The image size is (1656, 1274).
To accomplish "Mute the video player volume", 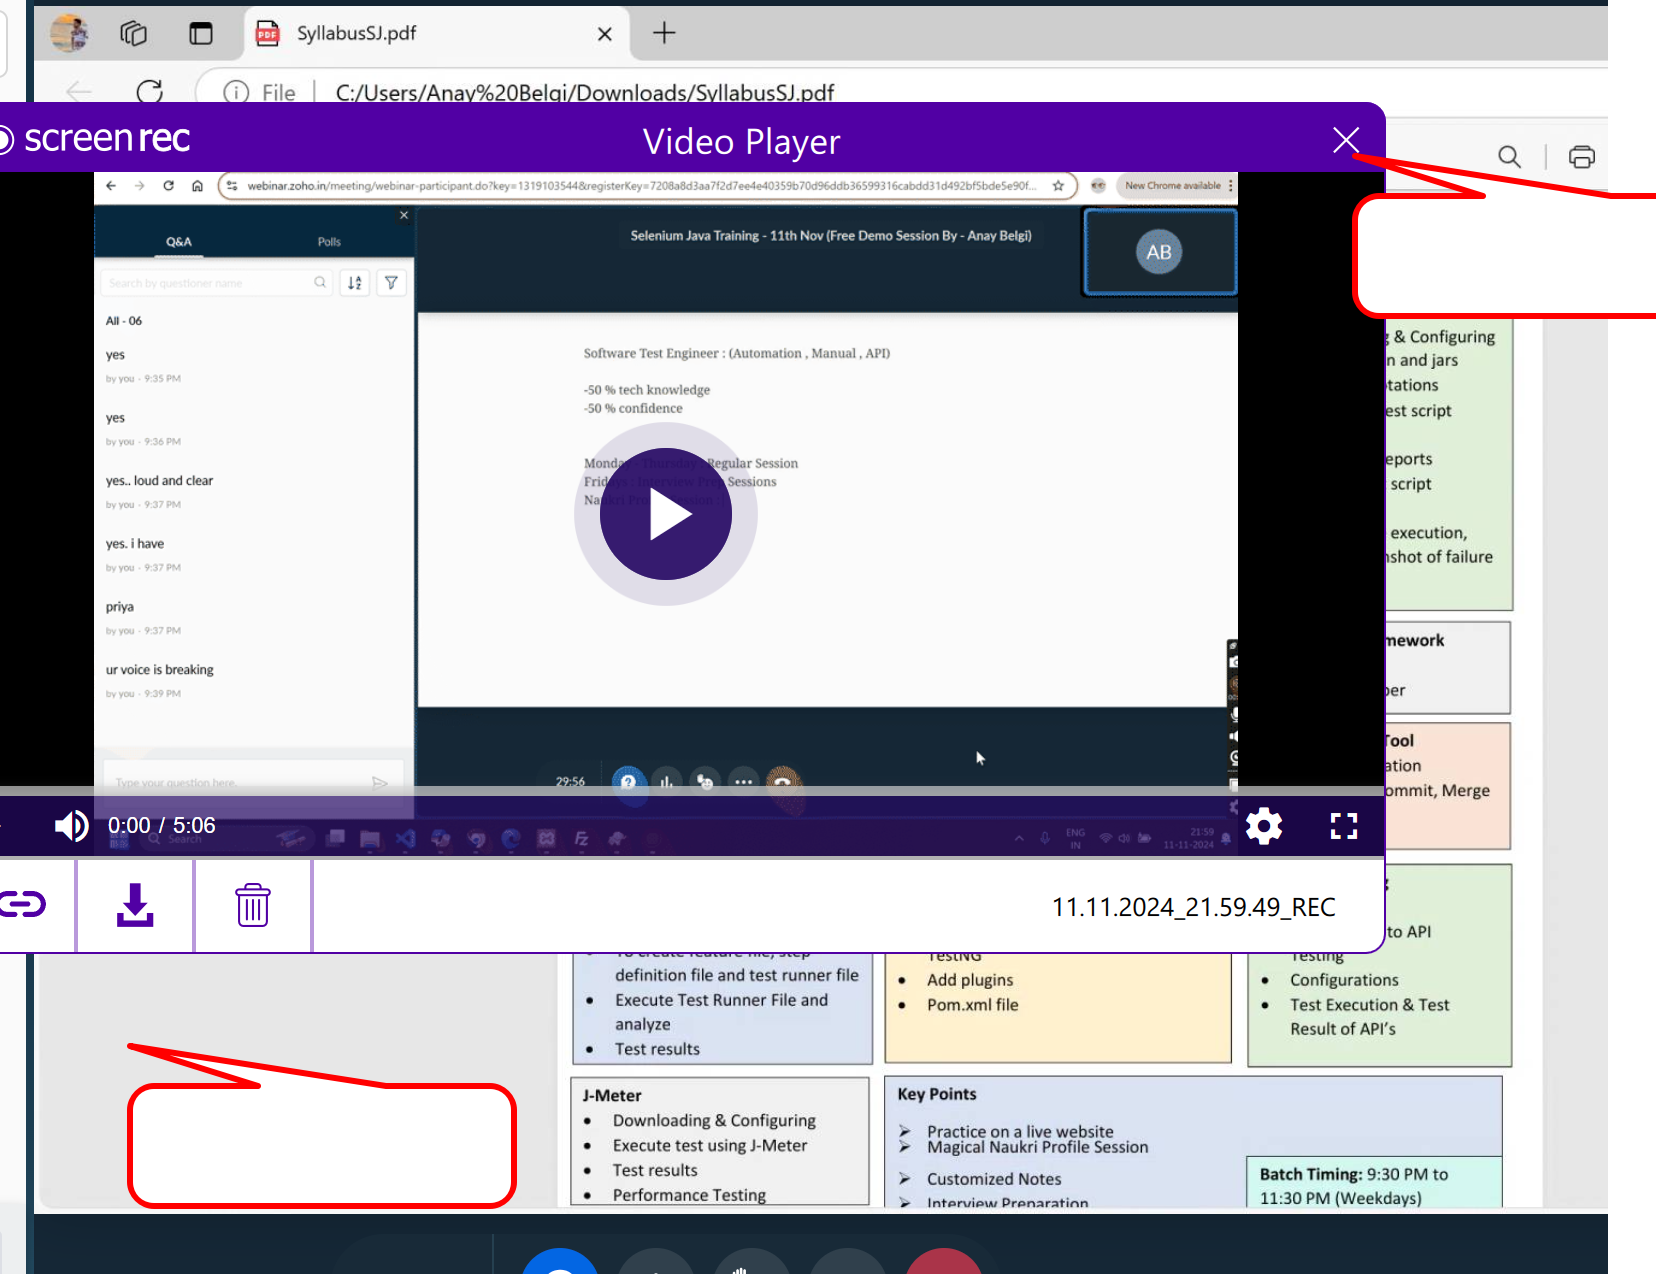I will pos(71,826).
